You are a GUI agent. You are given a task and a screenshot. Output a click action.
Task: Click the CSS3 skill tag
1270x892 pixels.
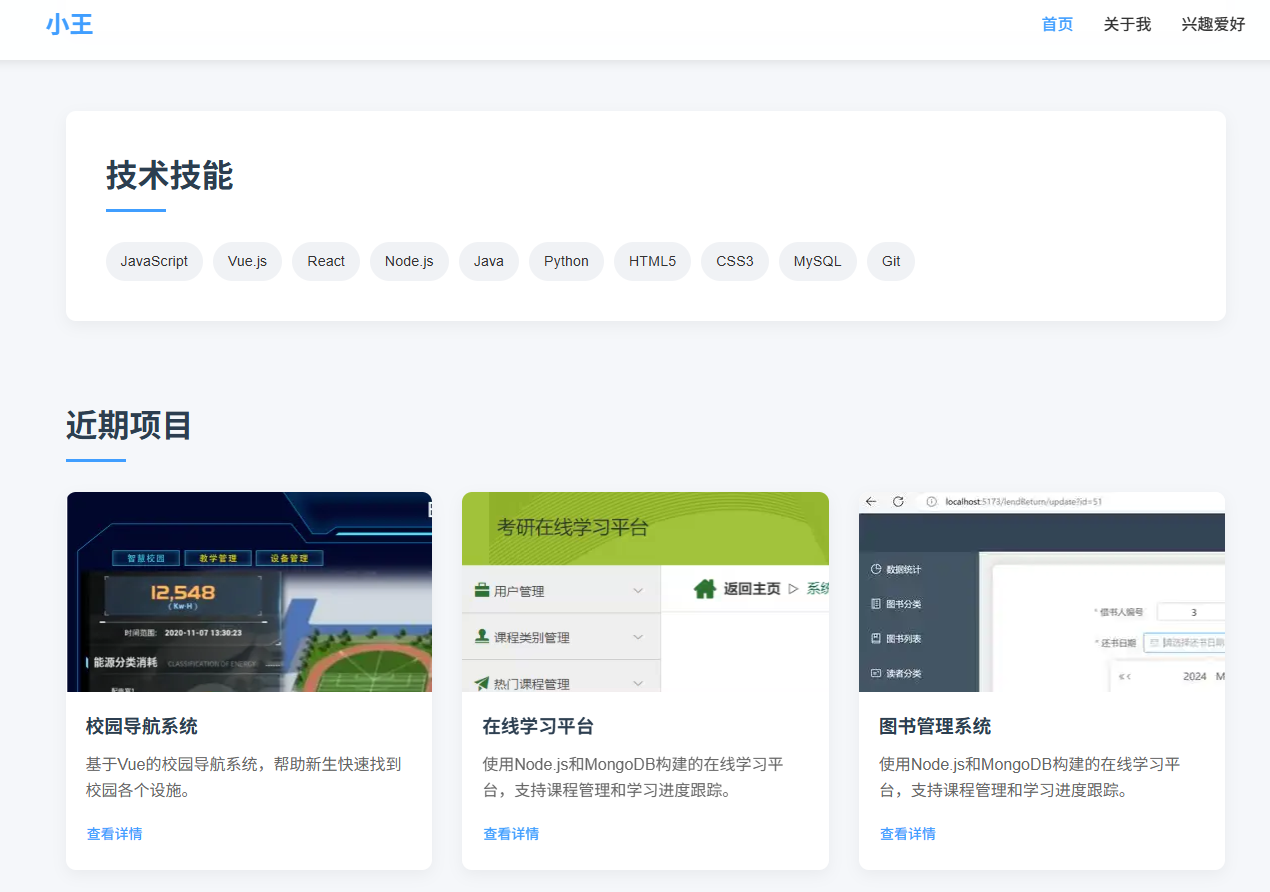(x=735, y=261)
